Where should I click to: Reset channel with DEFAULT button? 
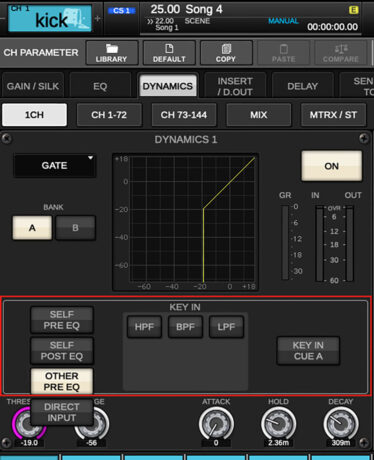click(x=169, y=53)
